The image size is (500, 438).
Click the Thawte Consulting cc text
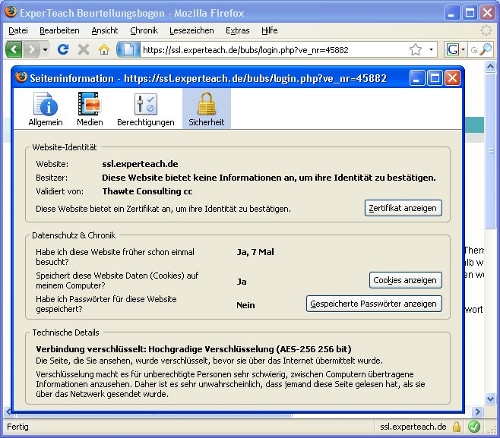pos(147,191)
